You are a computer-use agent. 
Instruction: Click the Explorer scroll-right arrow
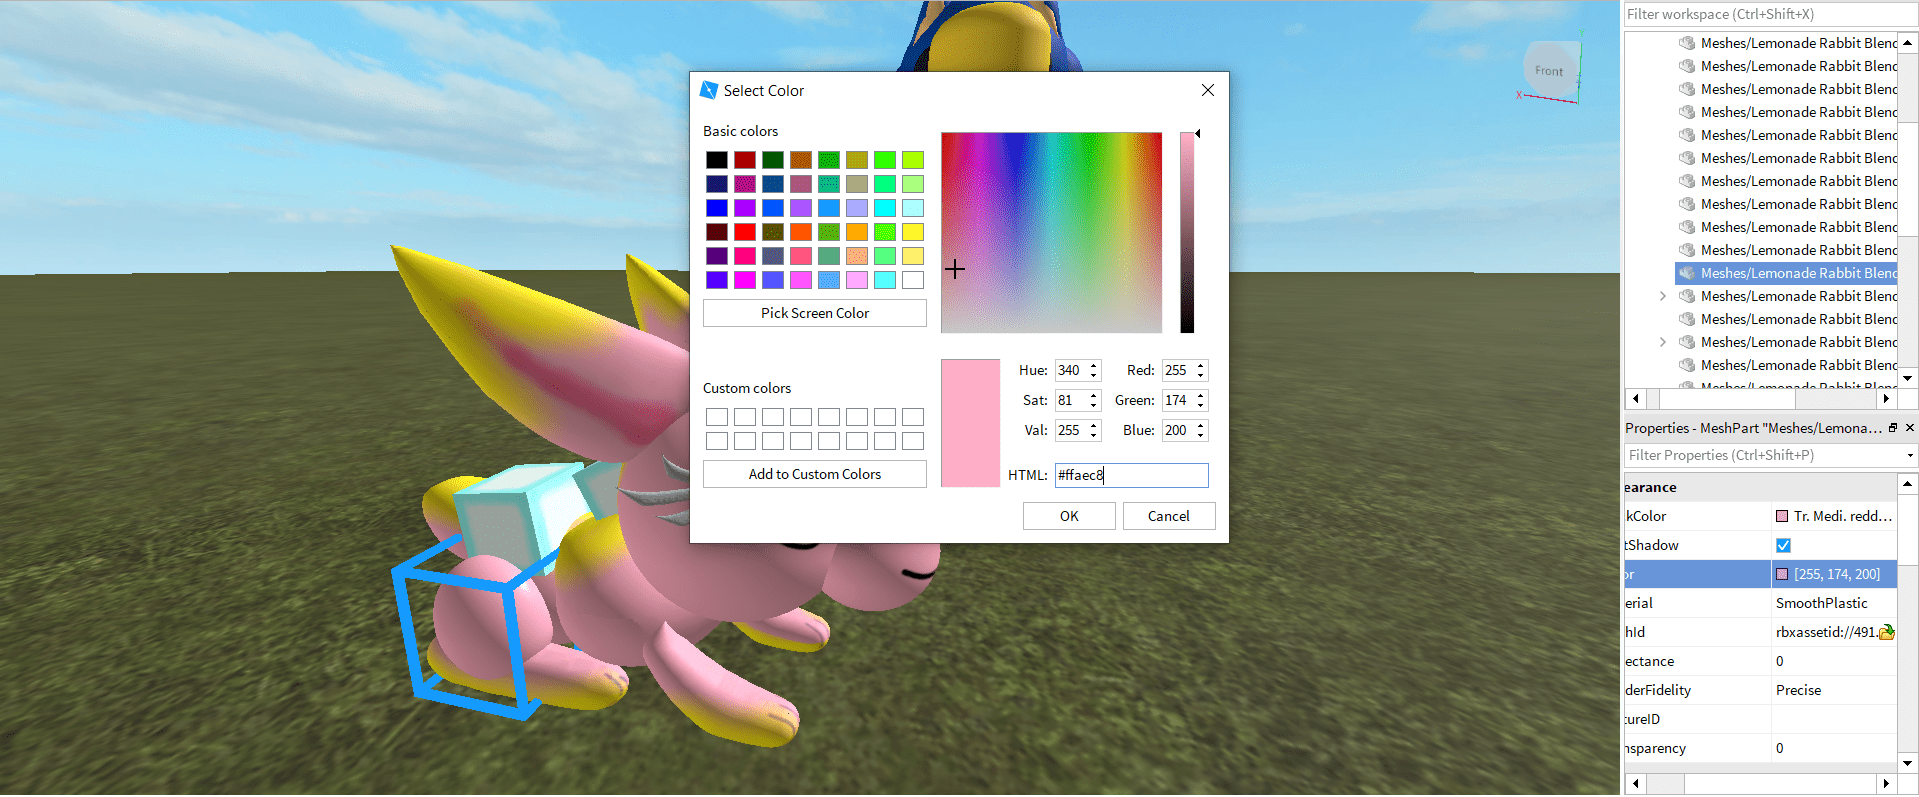coord(1886,398)
